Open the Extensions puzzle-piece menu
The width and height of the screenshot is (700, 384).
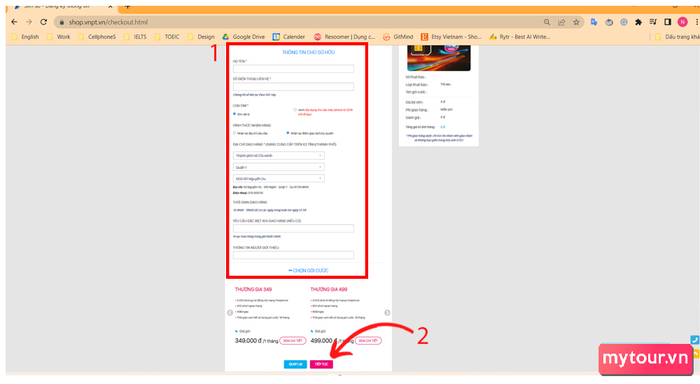(x=638, y=22)
